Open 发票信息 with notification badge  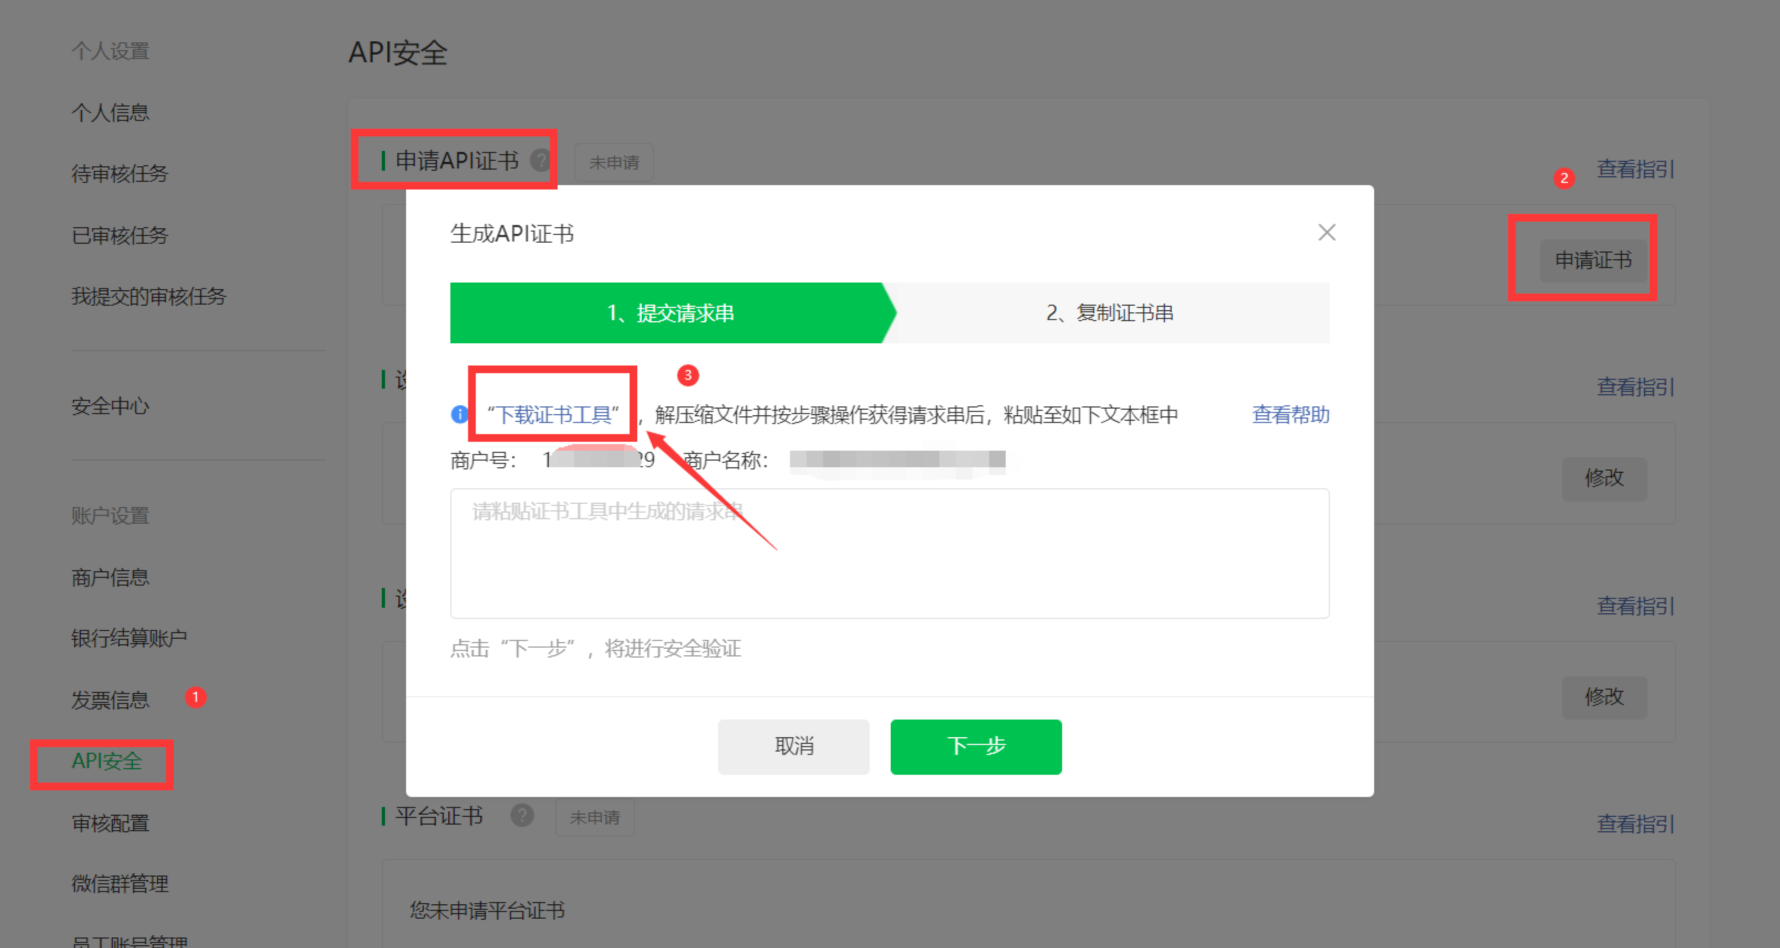coord(110,700)
